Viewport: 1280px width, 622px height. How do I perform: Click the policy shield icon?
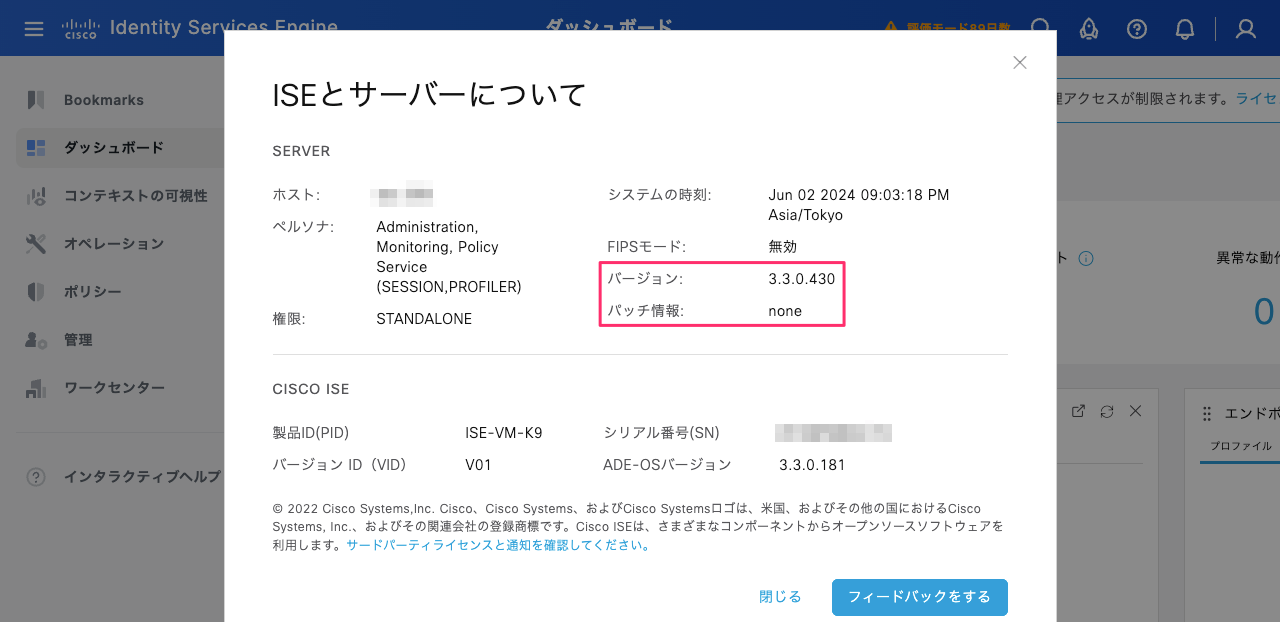(x=36, y=292)
